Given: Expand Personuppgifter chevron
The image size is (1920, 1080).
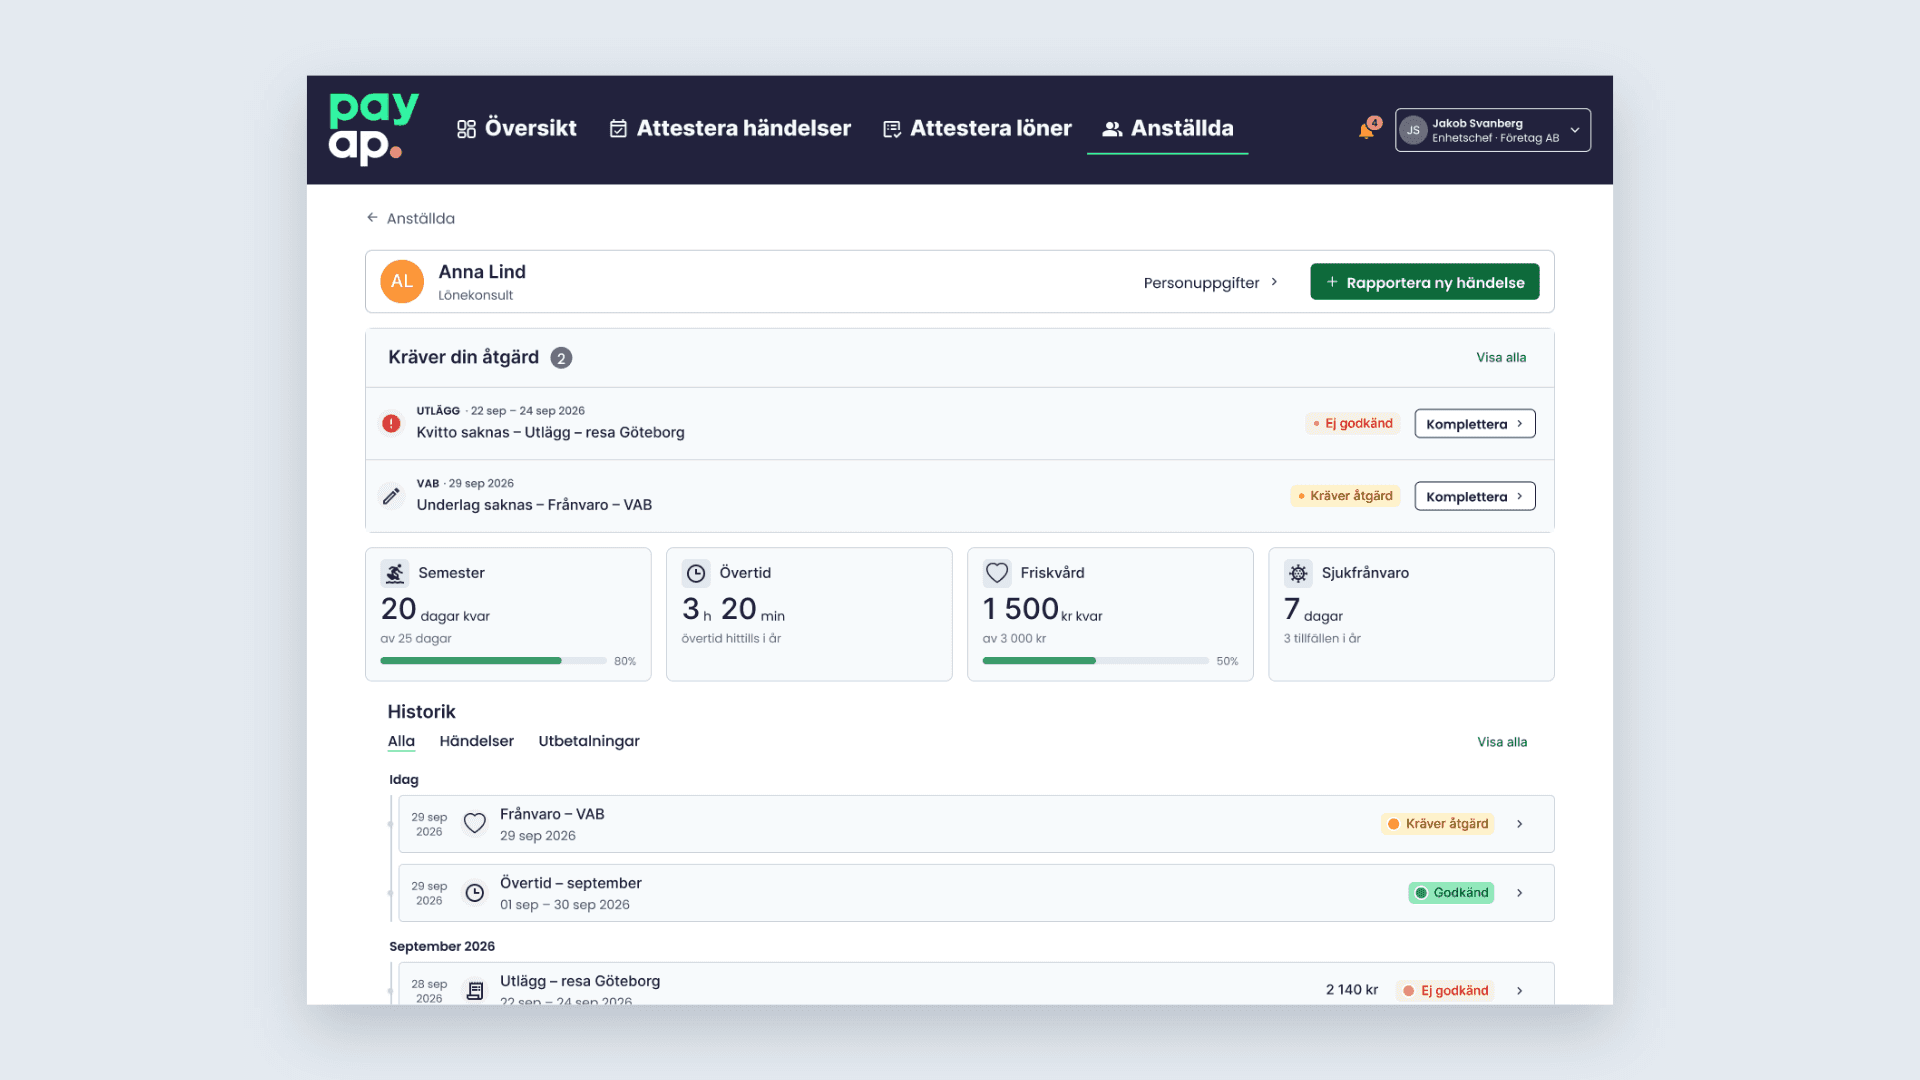Looking at the screenshot, I should (x=1274, y=282).
